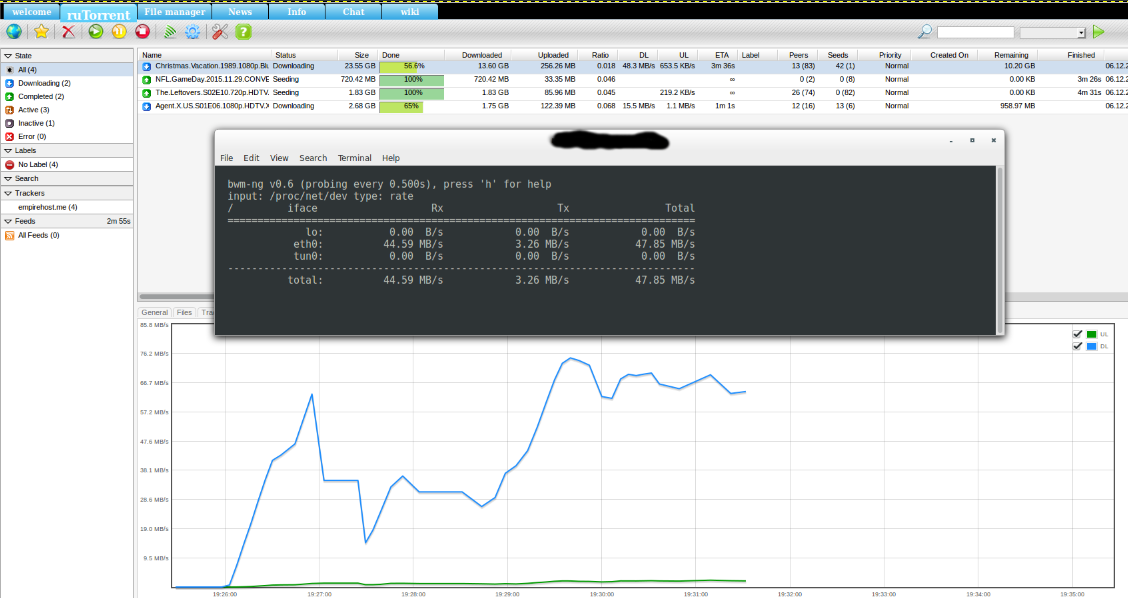Click the 56.6% progress bar for Christmas.Vacation
Viewport: 1128px width, 598px height.
coord(411,66)
